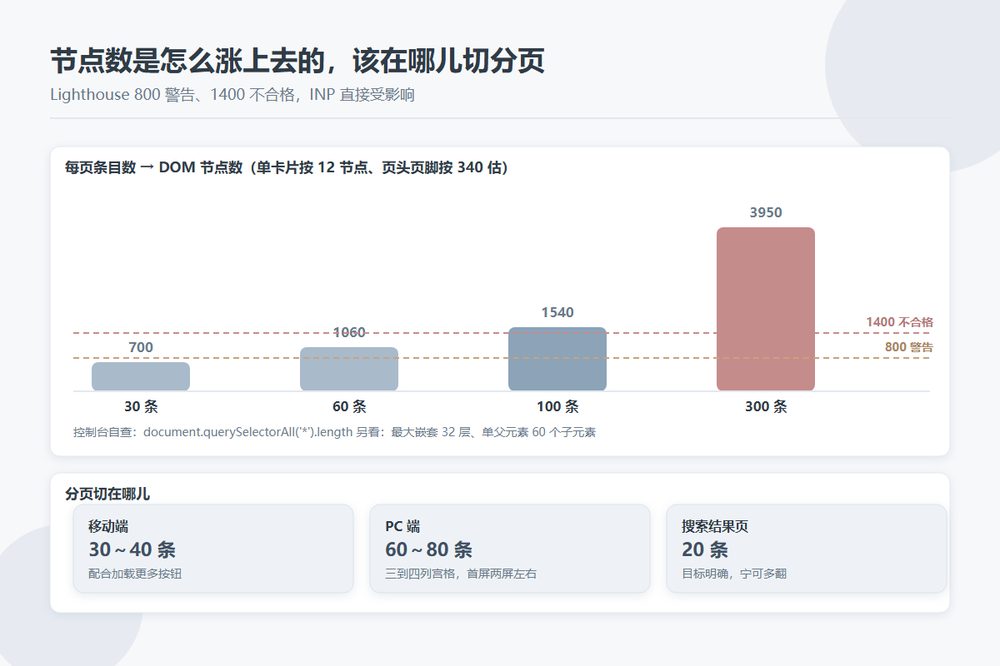Click the 60 条 bar in chart
Viewport: 1000px width, 666px height.
click(349, 369)
